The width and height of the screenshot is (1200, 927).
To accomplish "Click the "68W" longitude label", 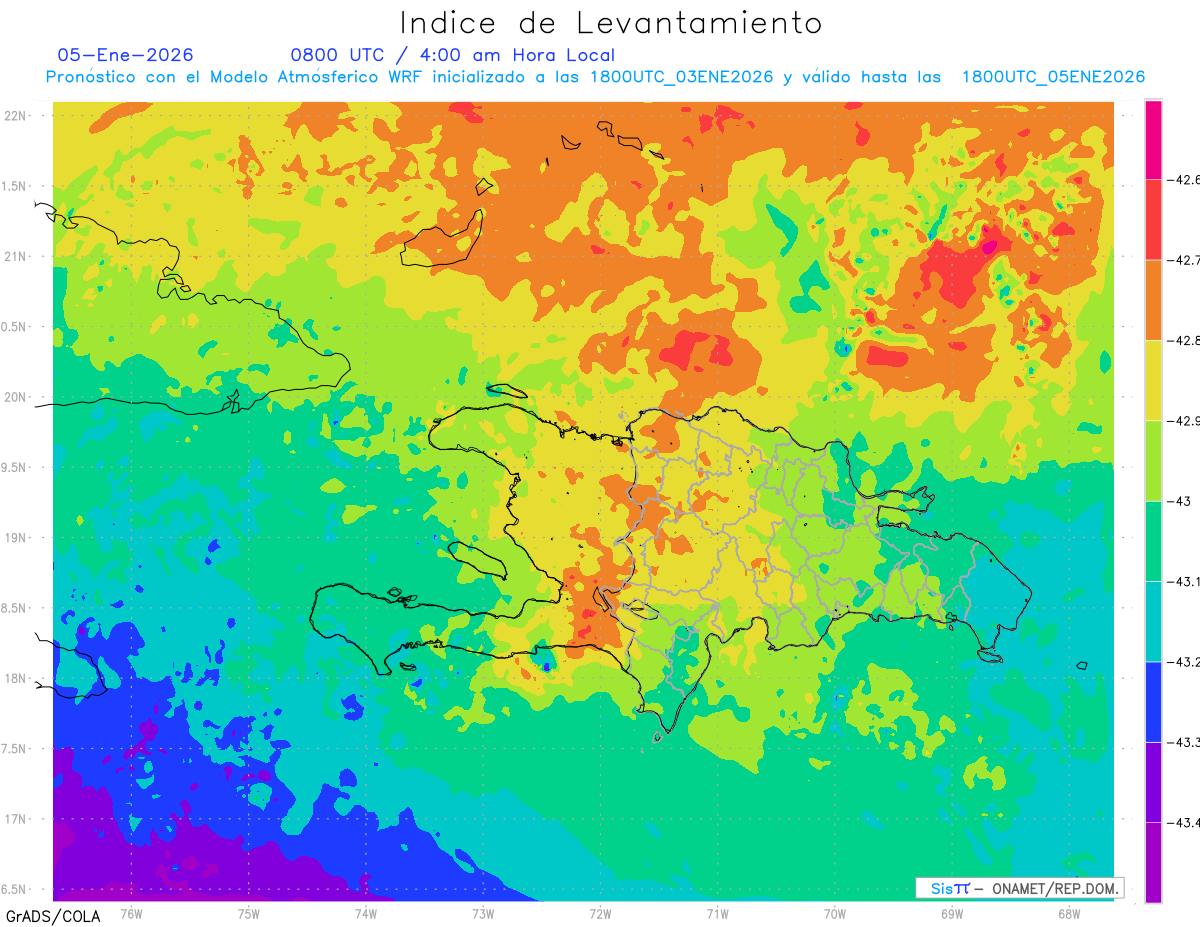I will pyautogui.click(x=1069, y=913).
